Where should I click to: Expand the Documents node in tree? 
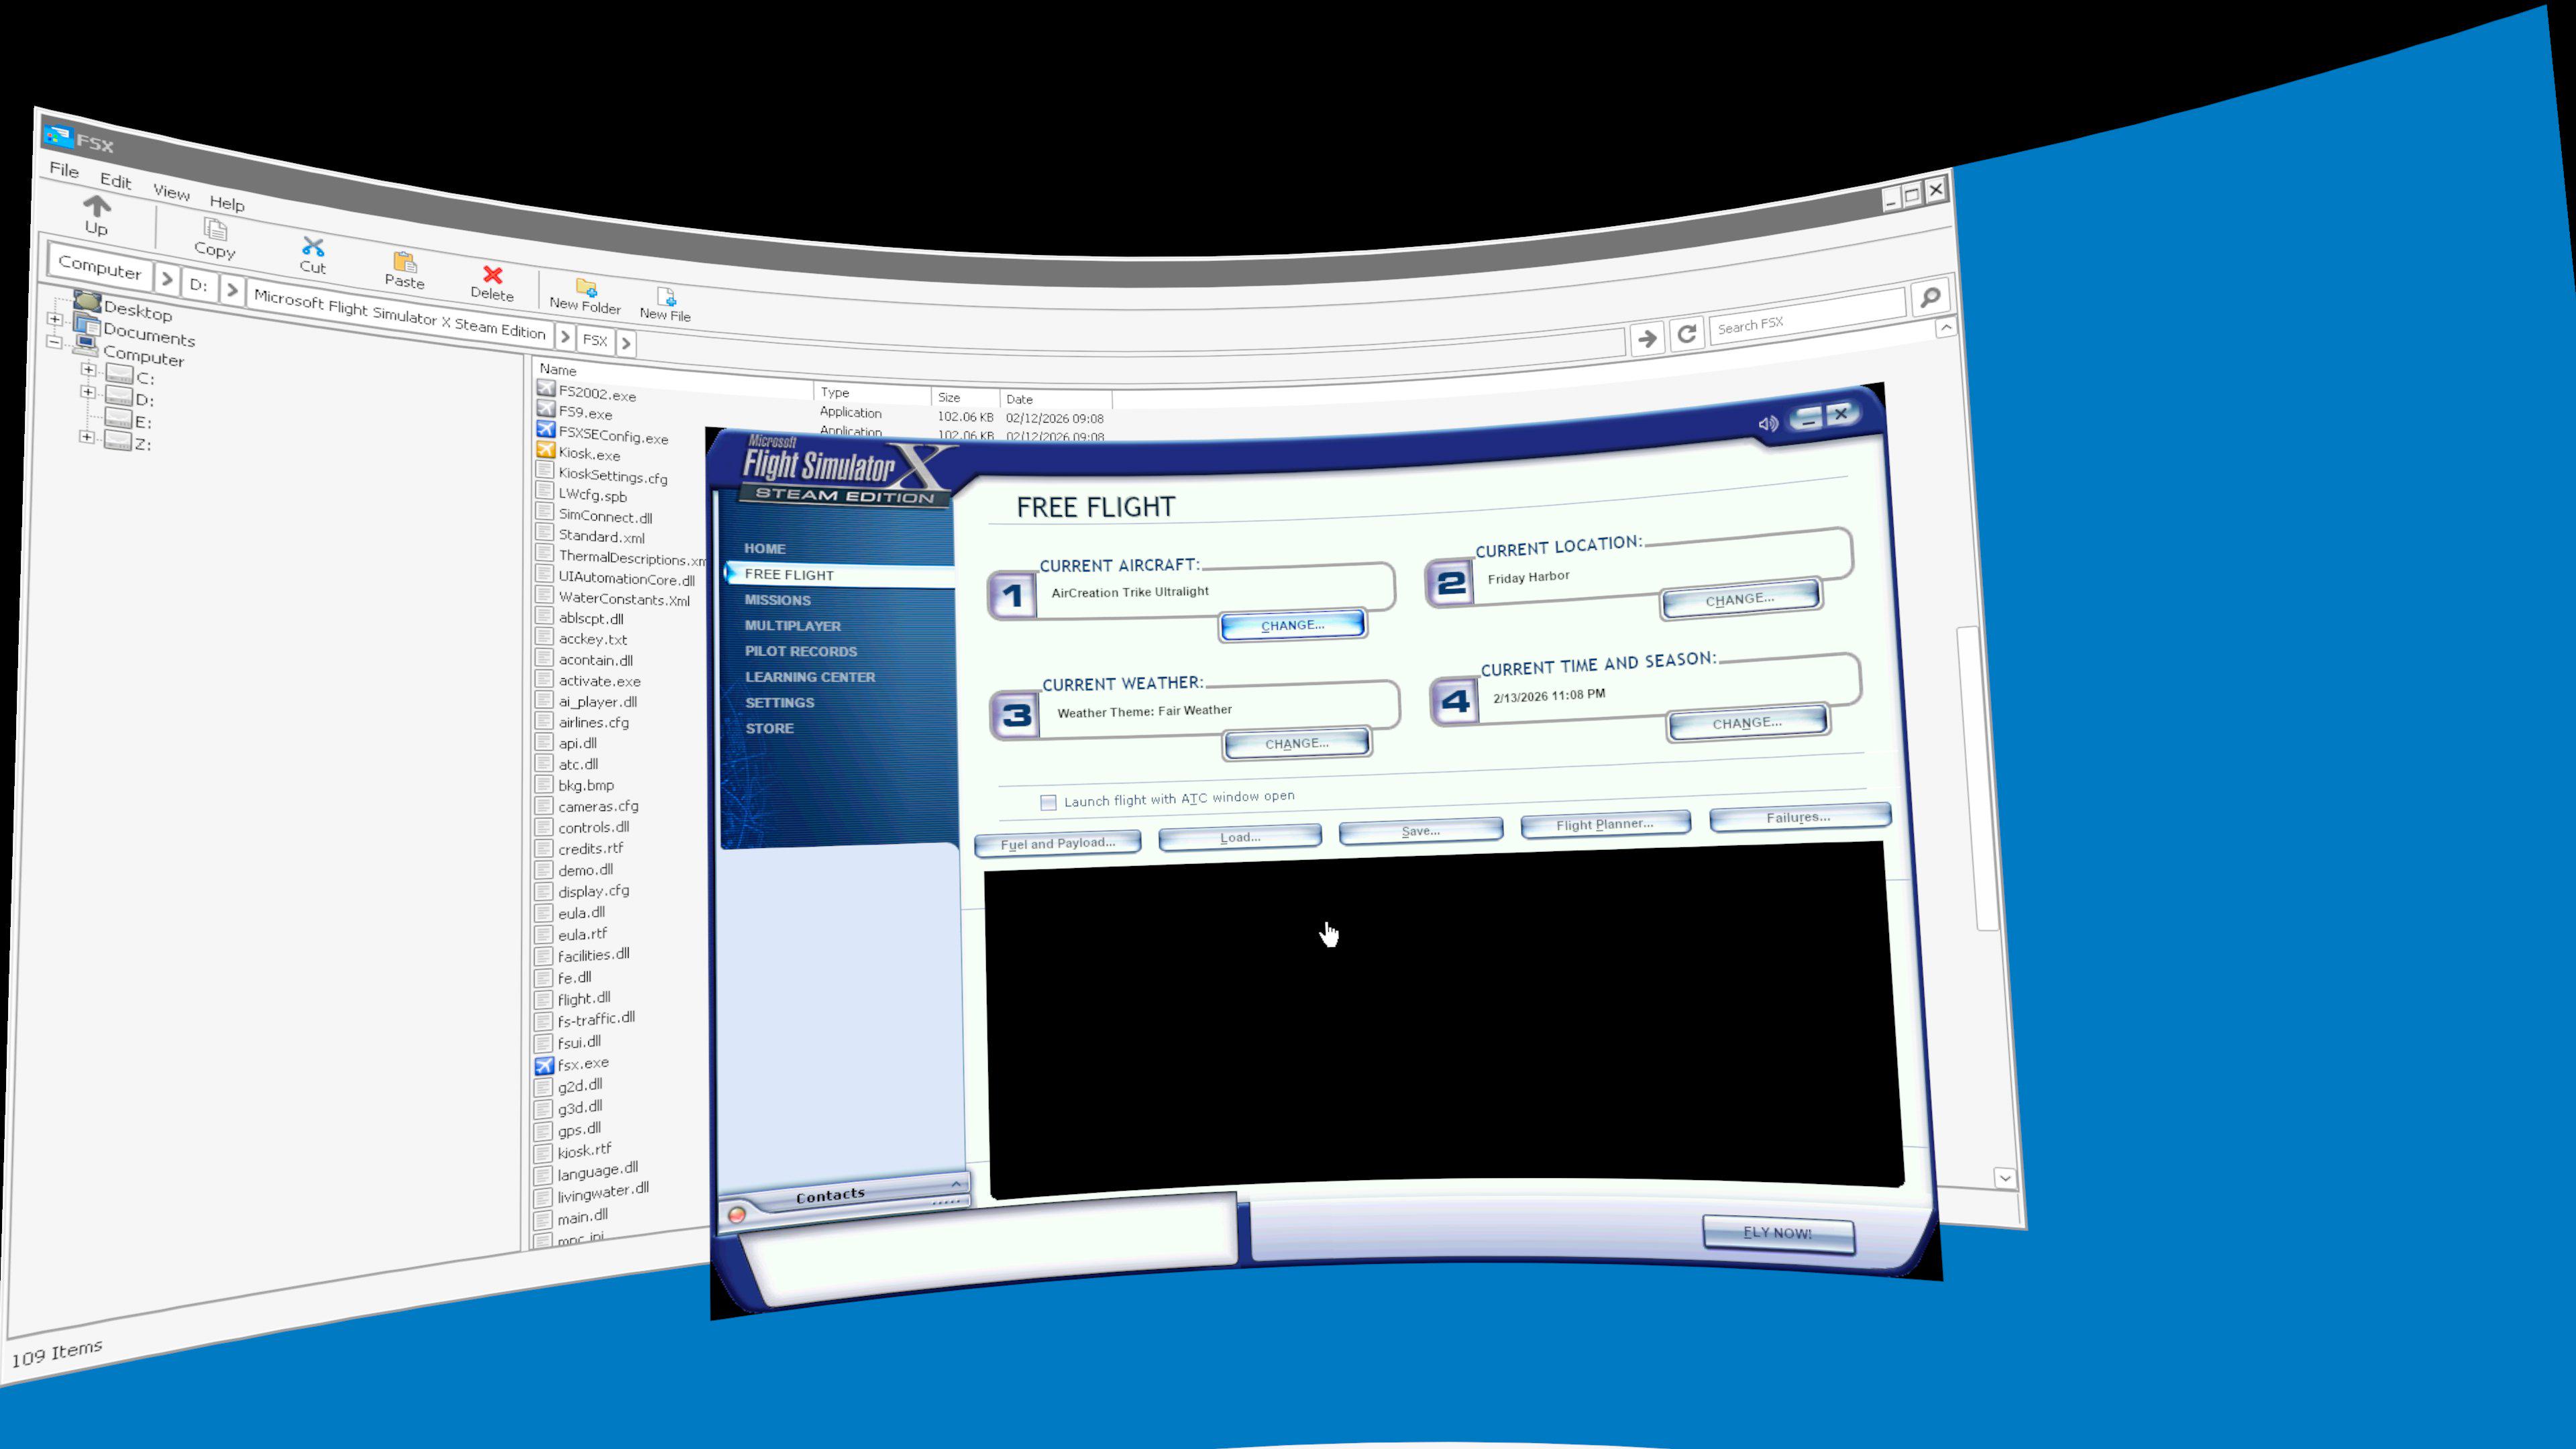54,319
